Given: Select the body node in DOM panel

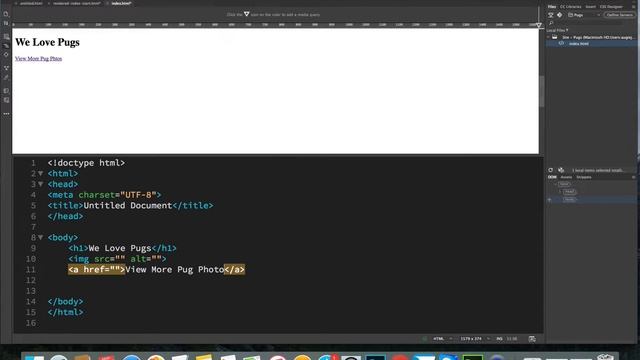Looking at the screenshot, I should pyautogui.click(x=569, y=200).
